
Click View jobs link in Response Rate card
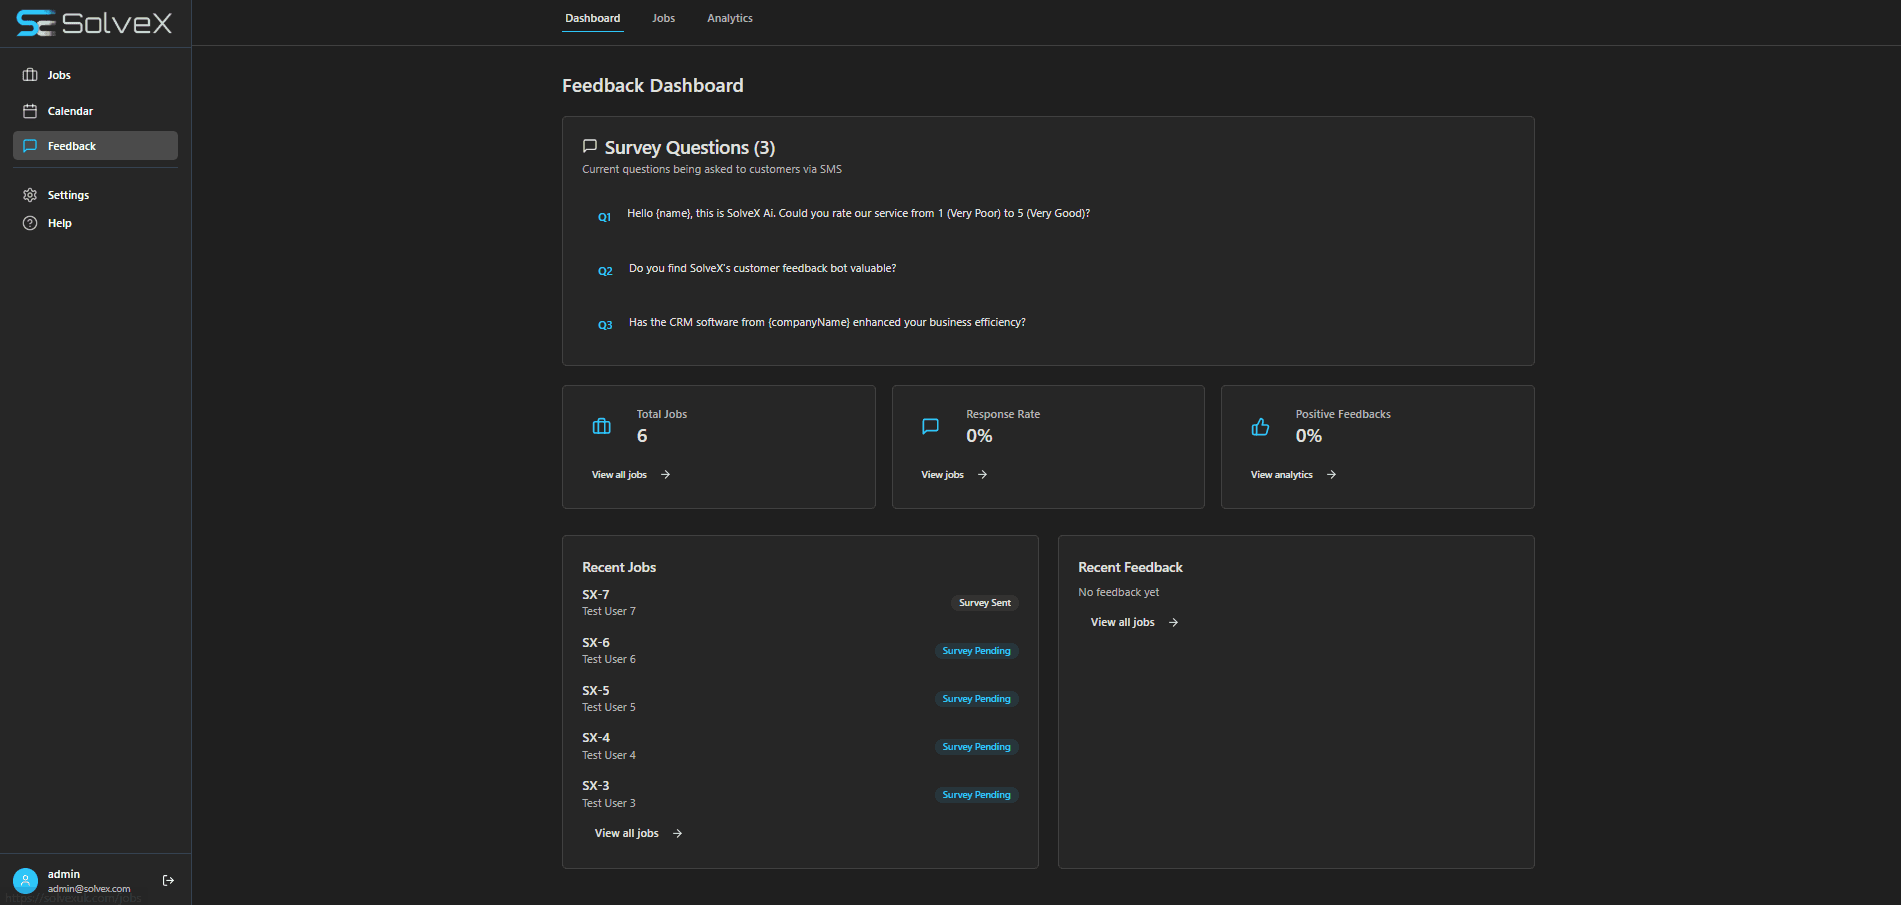[x=943, y=475]
